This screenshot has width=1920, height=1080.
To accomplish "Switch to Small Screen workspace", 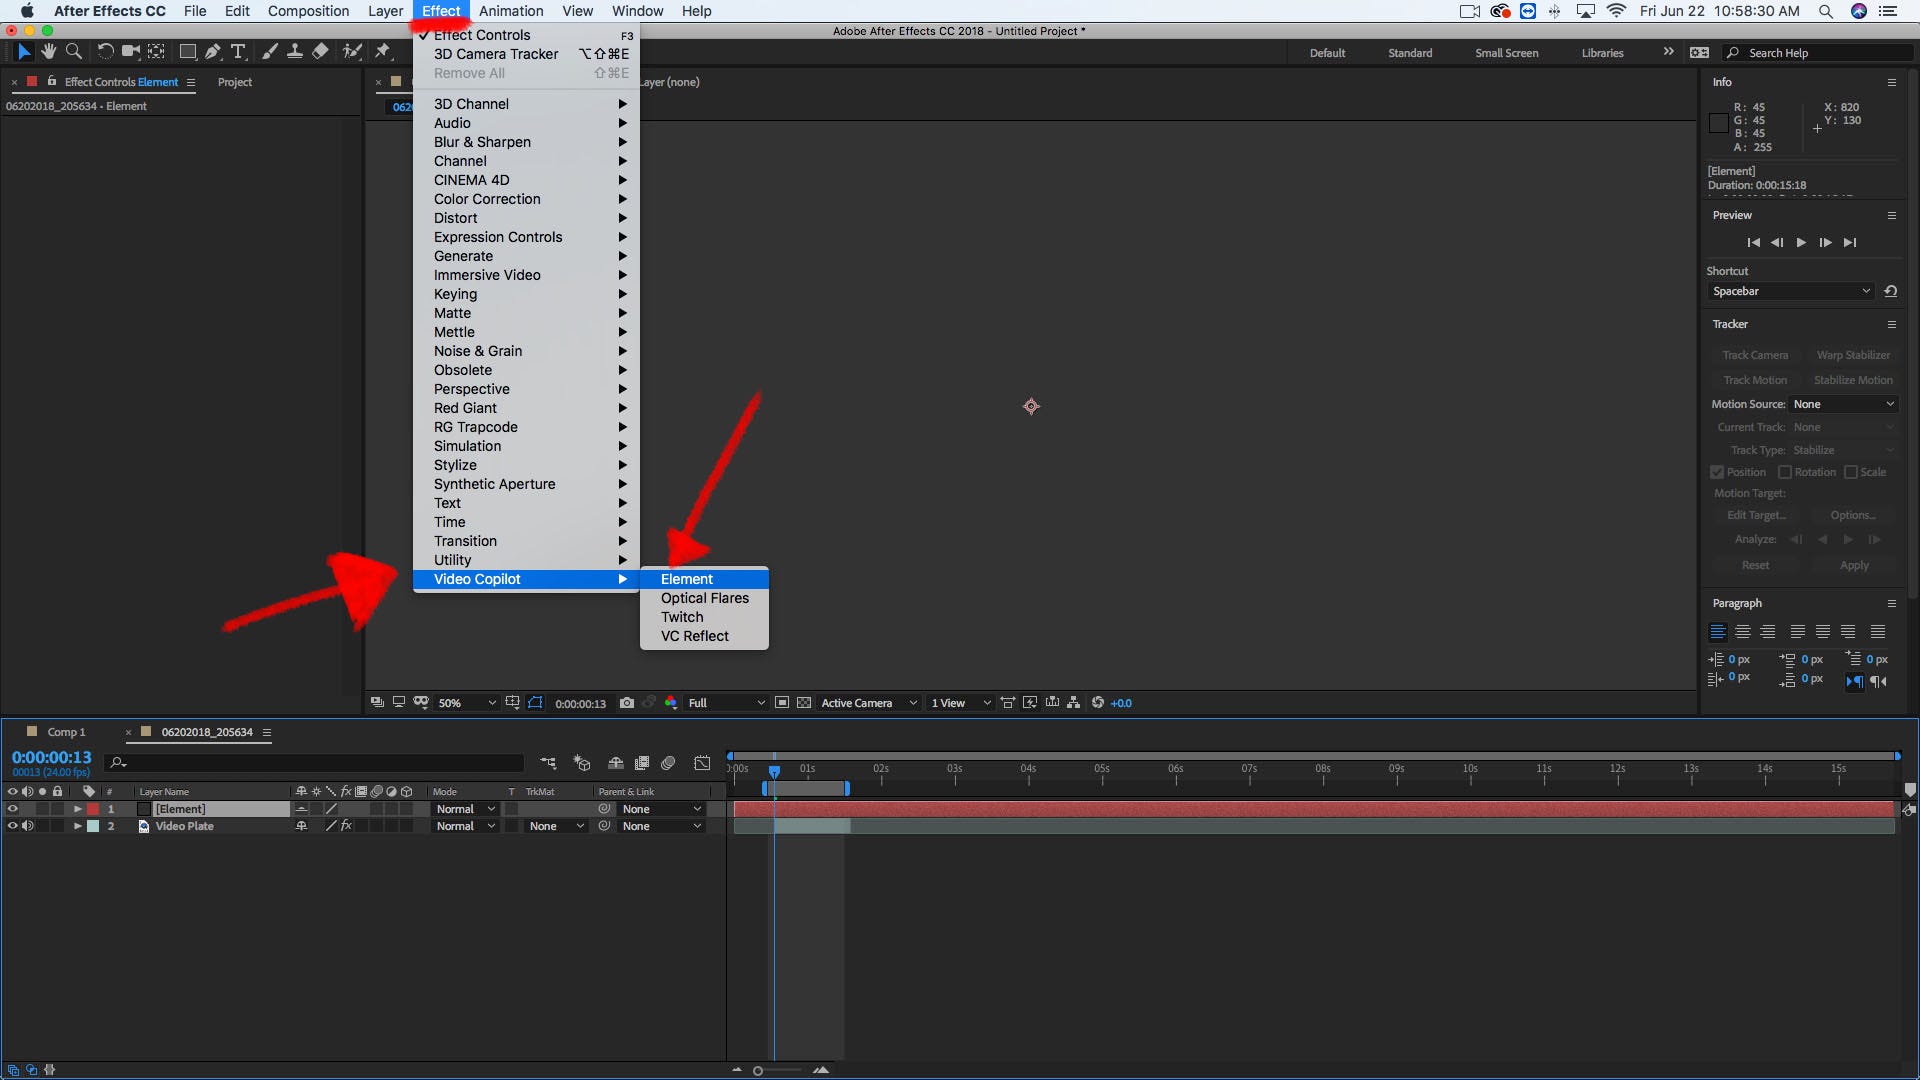I will (x=1506, y=53).
